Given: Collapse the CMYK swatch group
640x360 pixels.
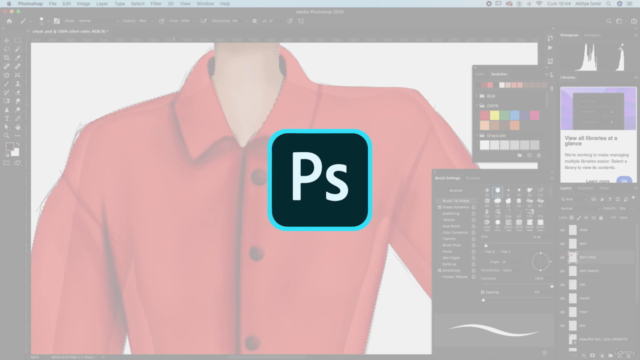Looking at the screenshot, I should pos(476,106).
